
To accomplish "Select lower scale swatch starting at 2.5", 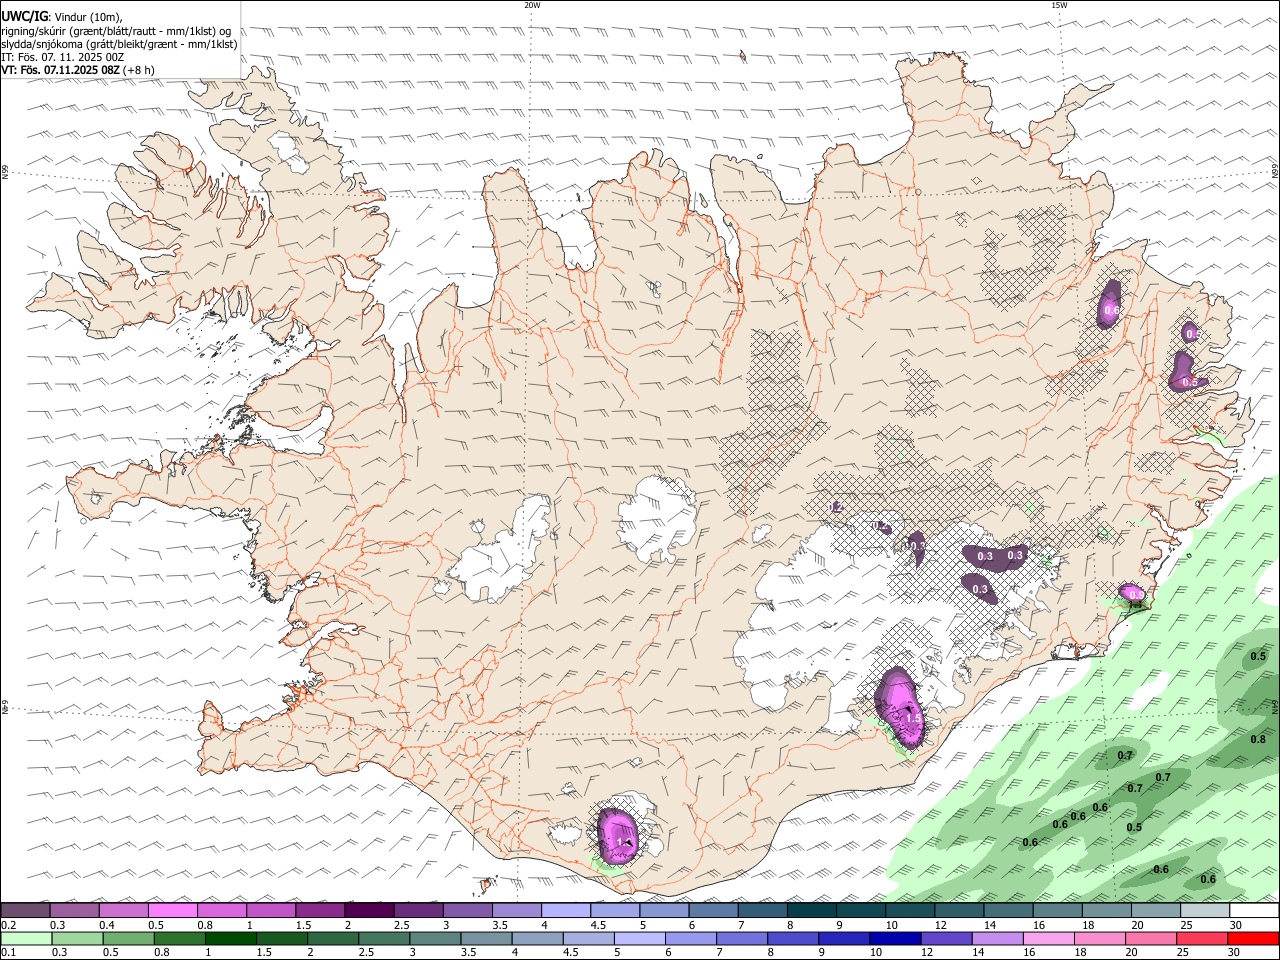I will [383, 939].
